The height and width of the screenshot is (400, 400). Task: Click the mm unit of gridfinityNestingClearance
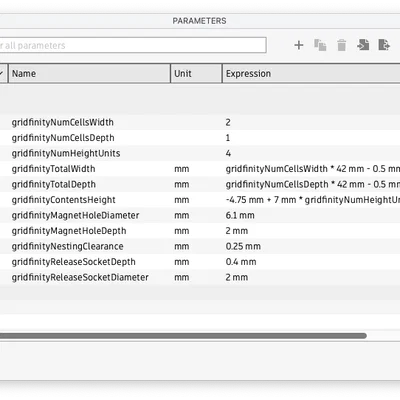click(182, 247)
